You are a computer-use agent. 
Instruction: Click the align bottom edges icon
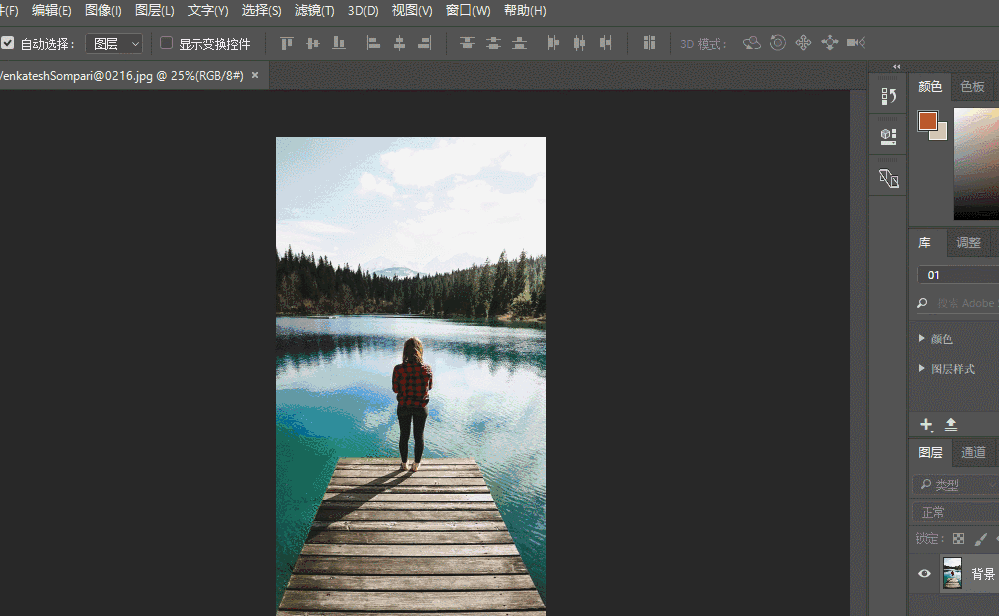[x=339, y=43]
